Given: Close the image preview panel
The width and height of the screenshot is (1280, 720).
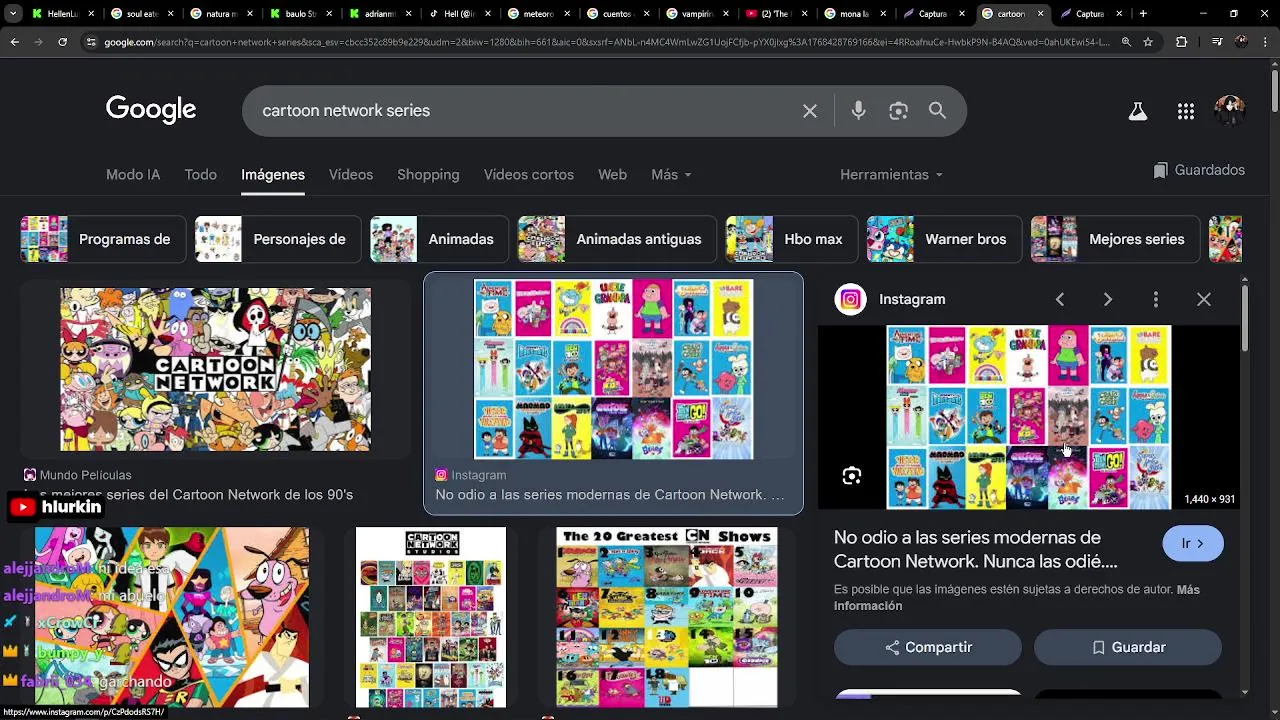Looking at the screenshot, I should point(1204,299).
